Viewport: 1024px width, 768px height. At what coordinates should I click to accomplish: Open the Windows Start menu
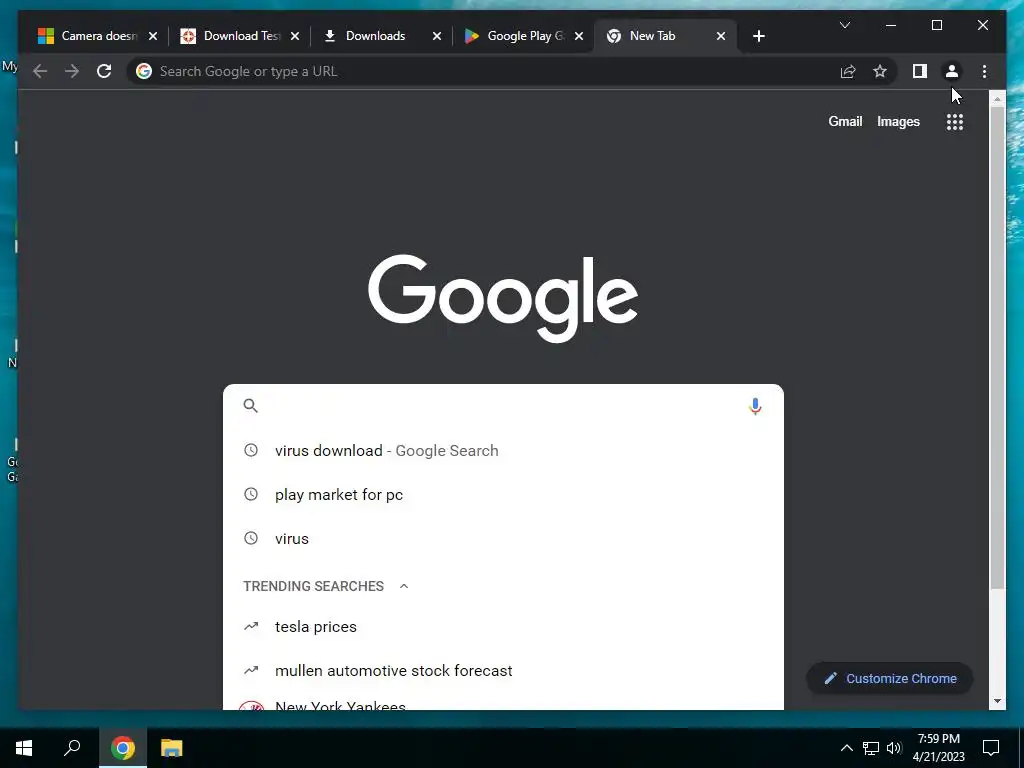pos(24,748)
